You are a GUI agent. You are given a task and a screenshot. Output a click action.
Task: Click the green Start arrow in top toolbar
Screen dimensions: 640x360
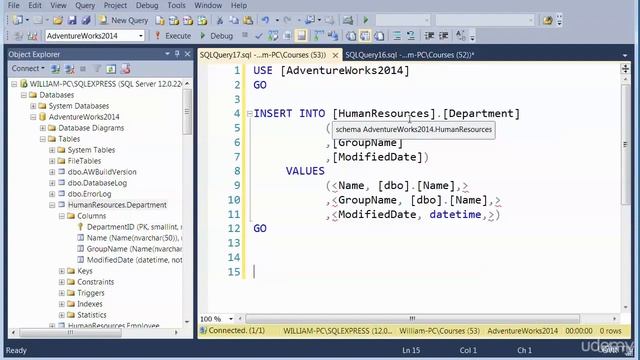point(366,20)
